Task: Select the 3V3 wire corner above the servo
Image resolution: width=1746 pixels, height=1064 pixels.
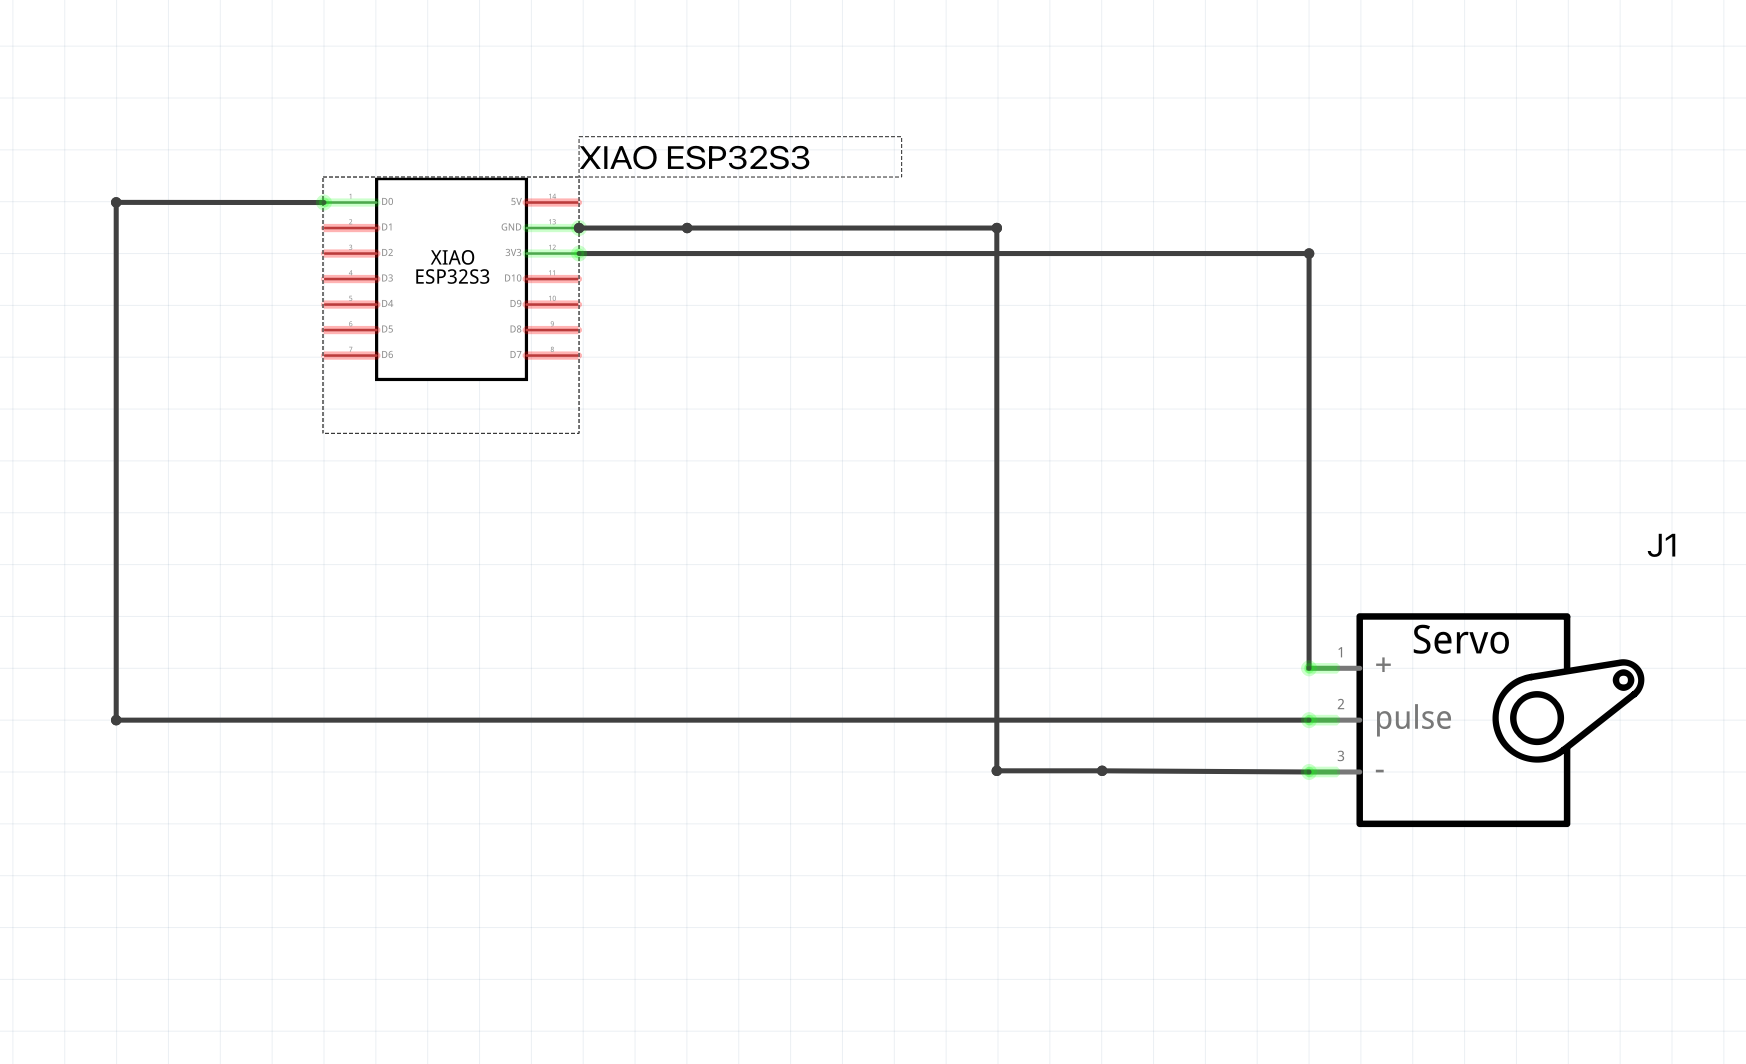Action: pos(1309,254)
